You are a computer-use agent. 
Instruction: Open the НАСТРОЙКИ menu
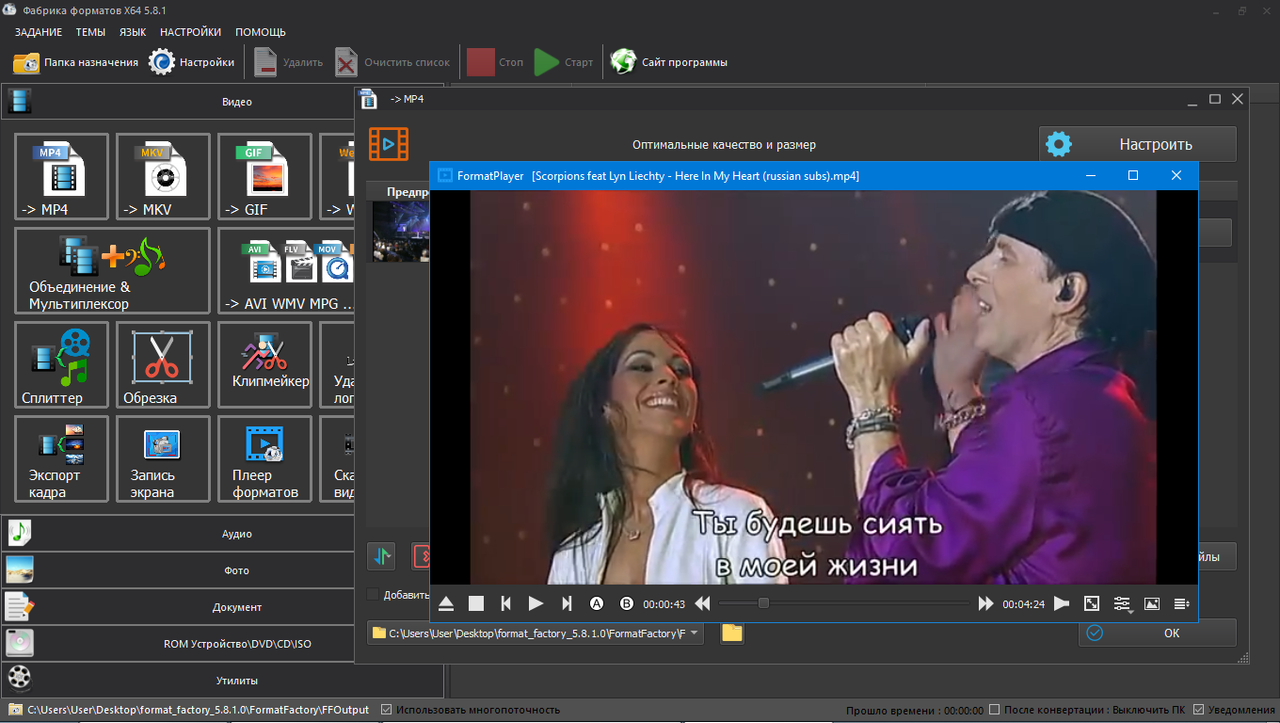pos(191,32)
